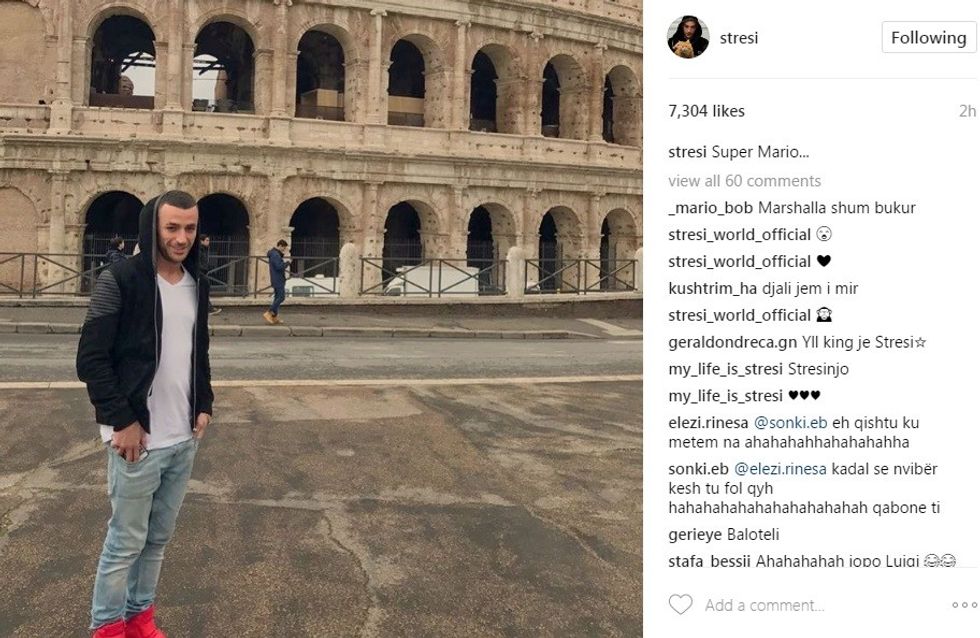Expand view all 60 comments
980x638 pixels.
point(744,181)
